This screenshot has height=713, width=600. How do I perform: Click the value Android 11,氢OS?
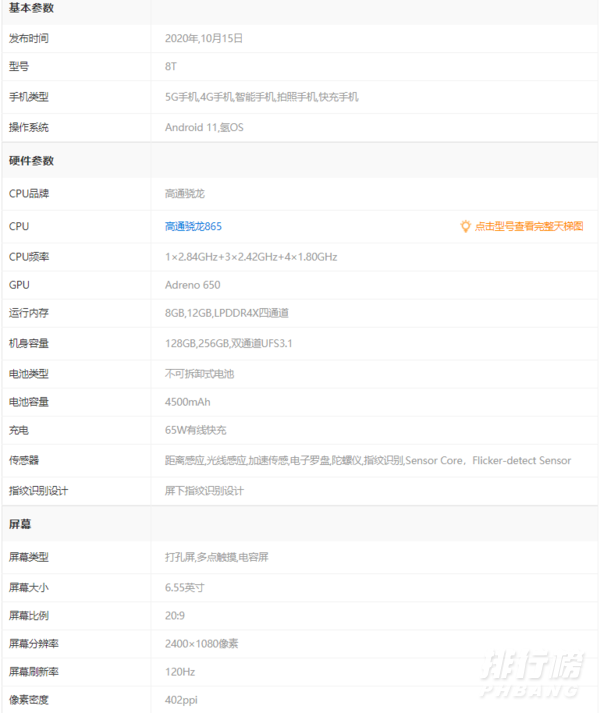click(204, 127)
